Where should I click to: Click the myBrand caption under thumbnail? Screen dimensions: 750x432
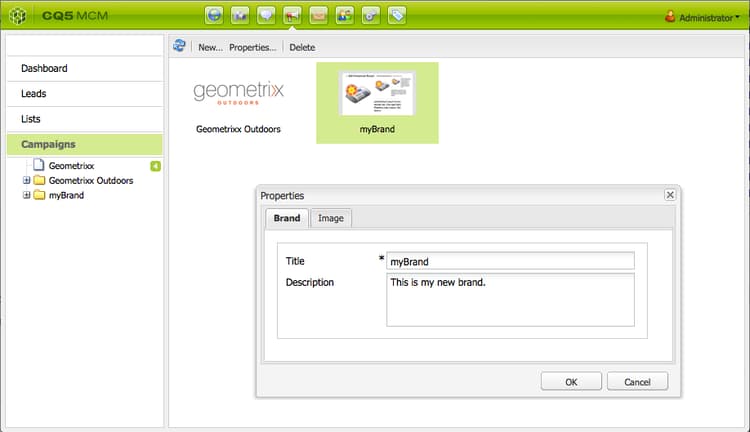coord(377,129)
